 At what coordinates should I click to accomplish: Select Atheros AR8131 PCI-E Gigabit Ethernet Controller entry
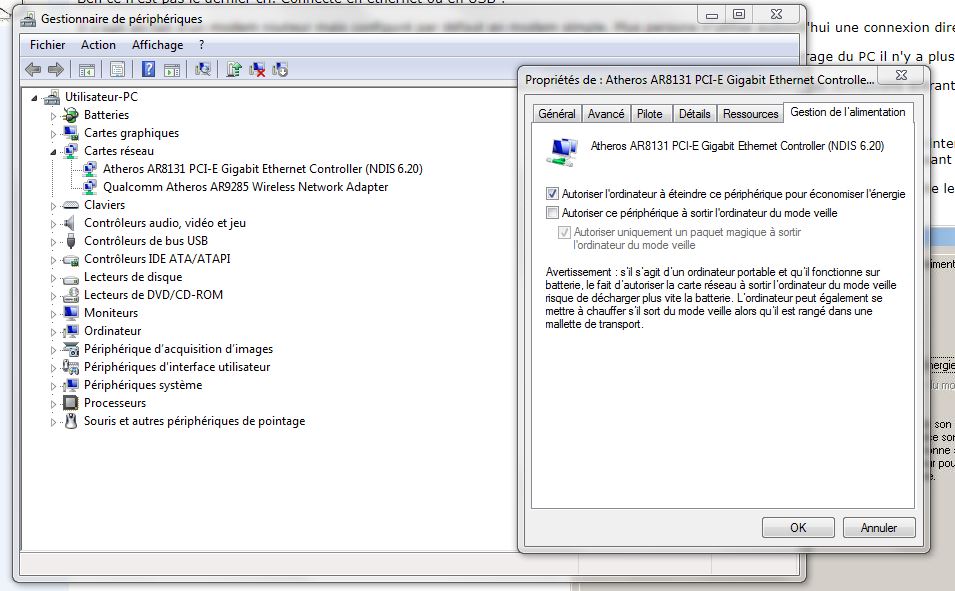[263, 169]
